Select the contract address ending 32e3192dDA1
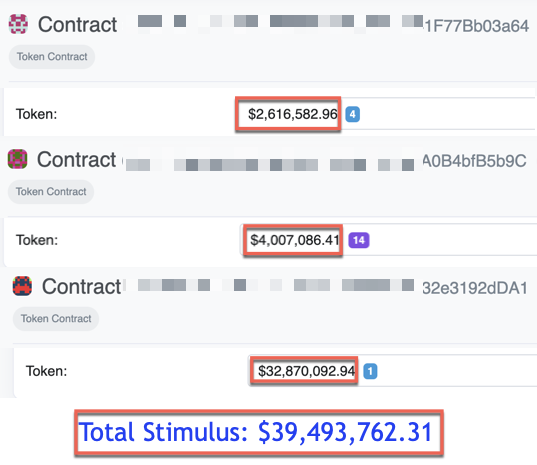537x465 pixels. (x=327, y=287)
